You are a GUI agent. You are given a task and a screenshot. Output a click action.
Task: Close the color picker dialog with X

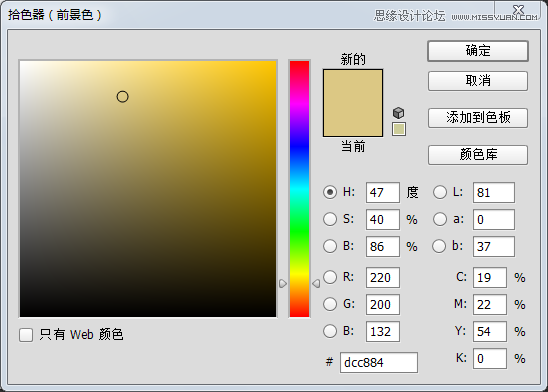[x=518, y=9]
